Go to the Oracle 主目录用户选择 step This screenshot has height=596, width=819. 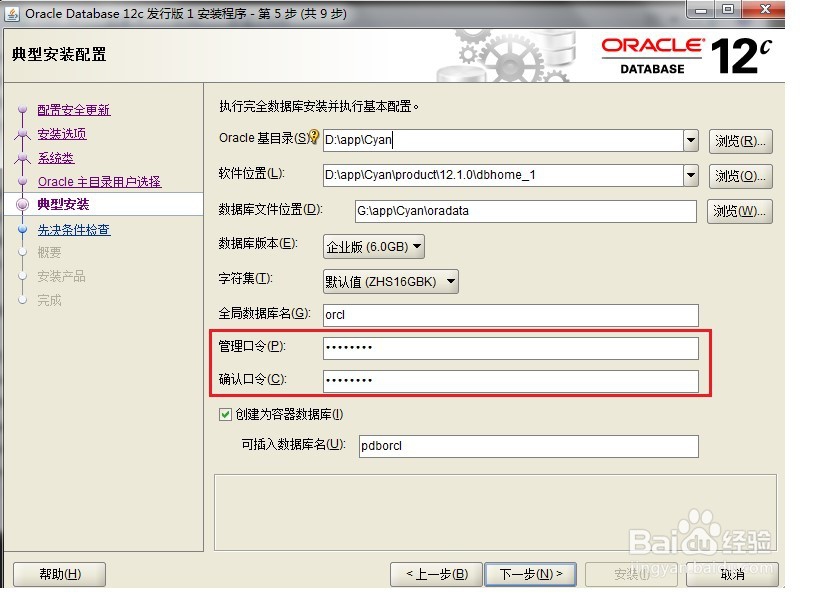99,182
